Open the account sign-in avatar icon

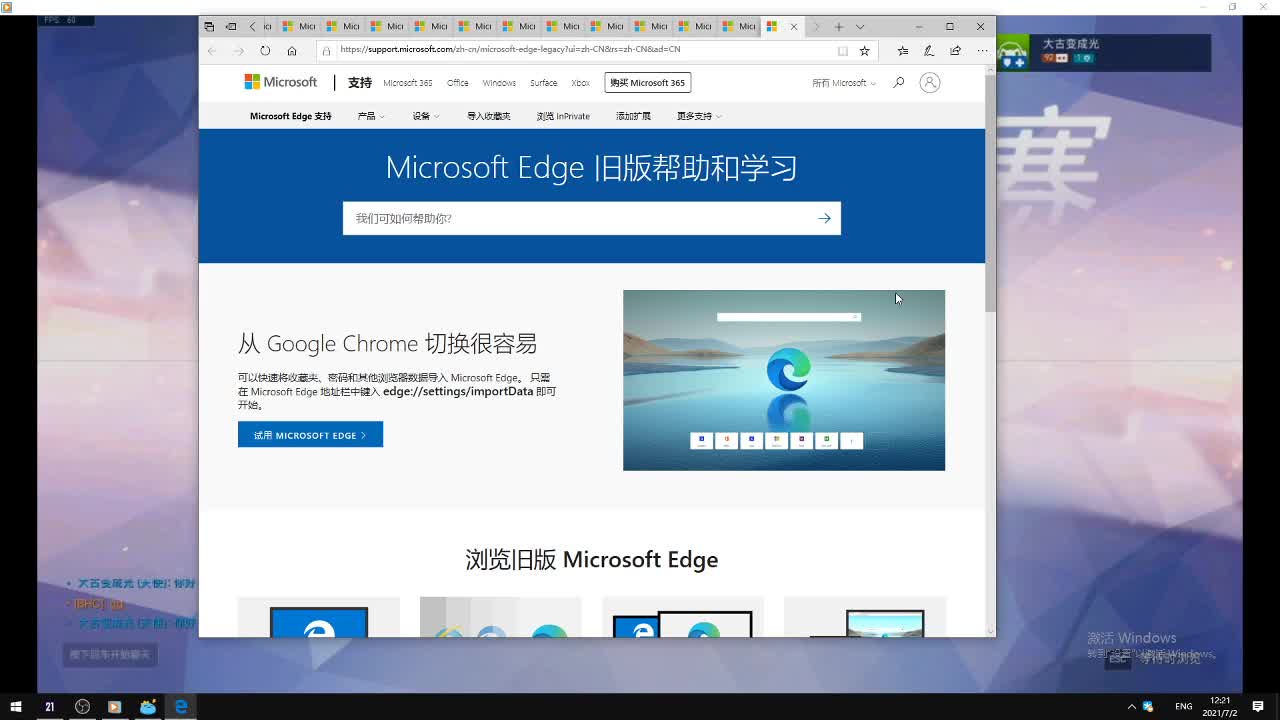click(929, 83)
